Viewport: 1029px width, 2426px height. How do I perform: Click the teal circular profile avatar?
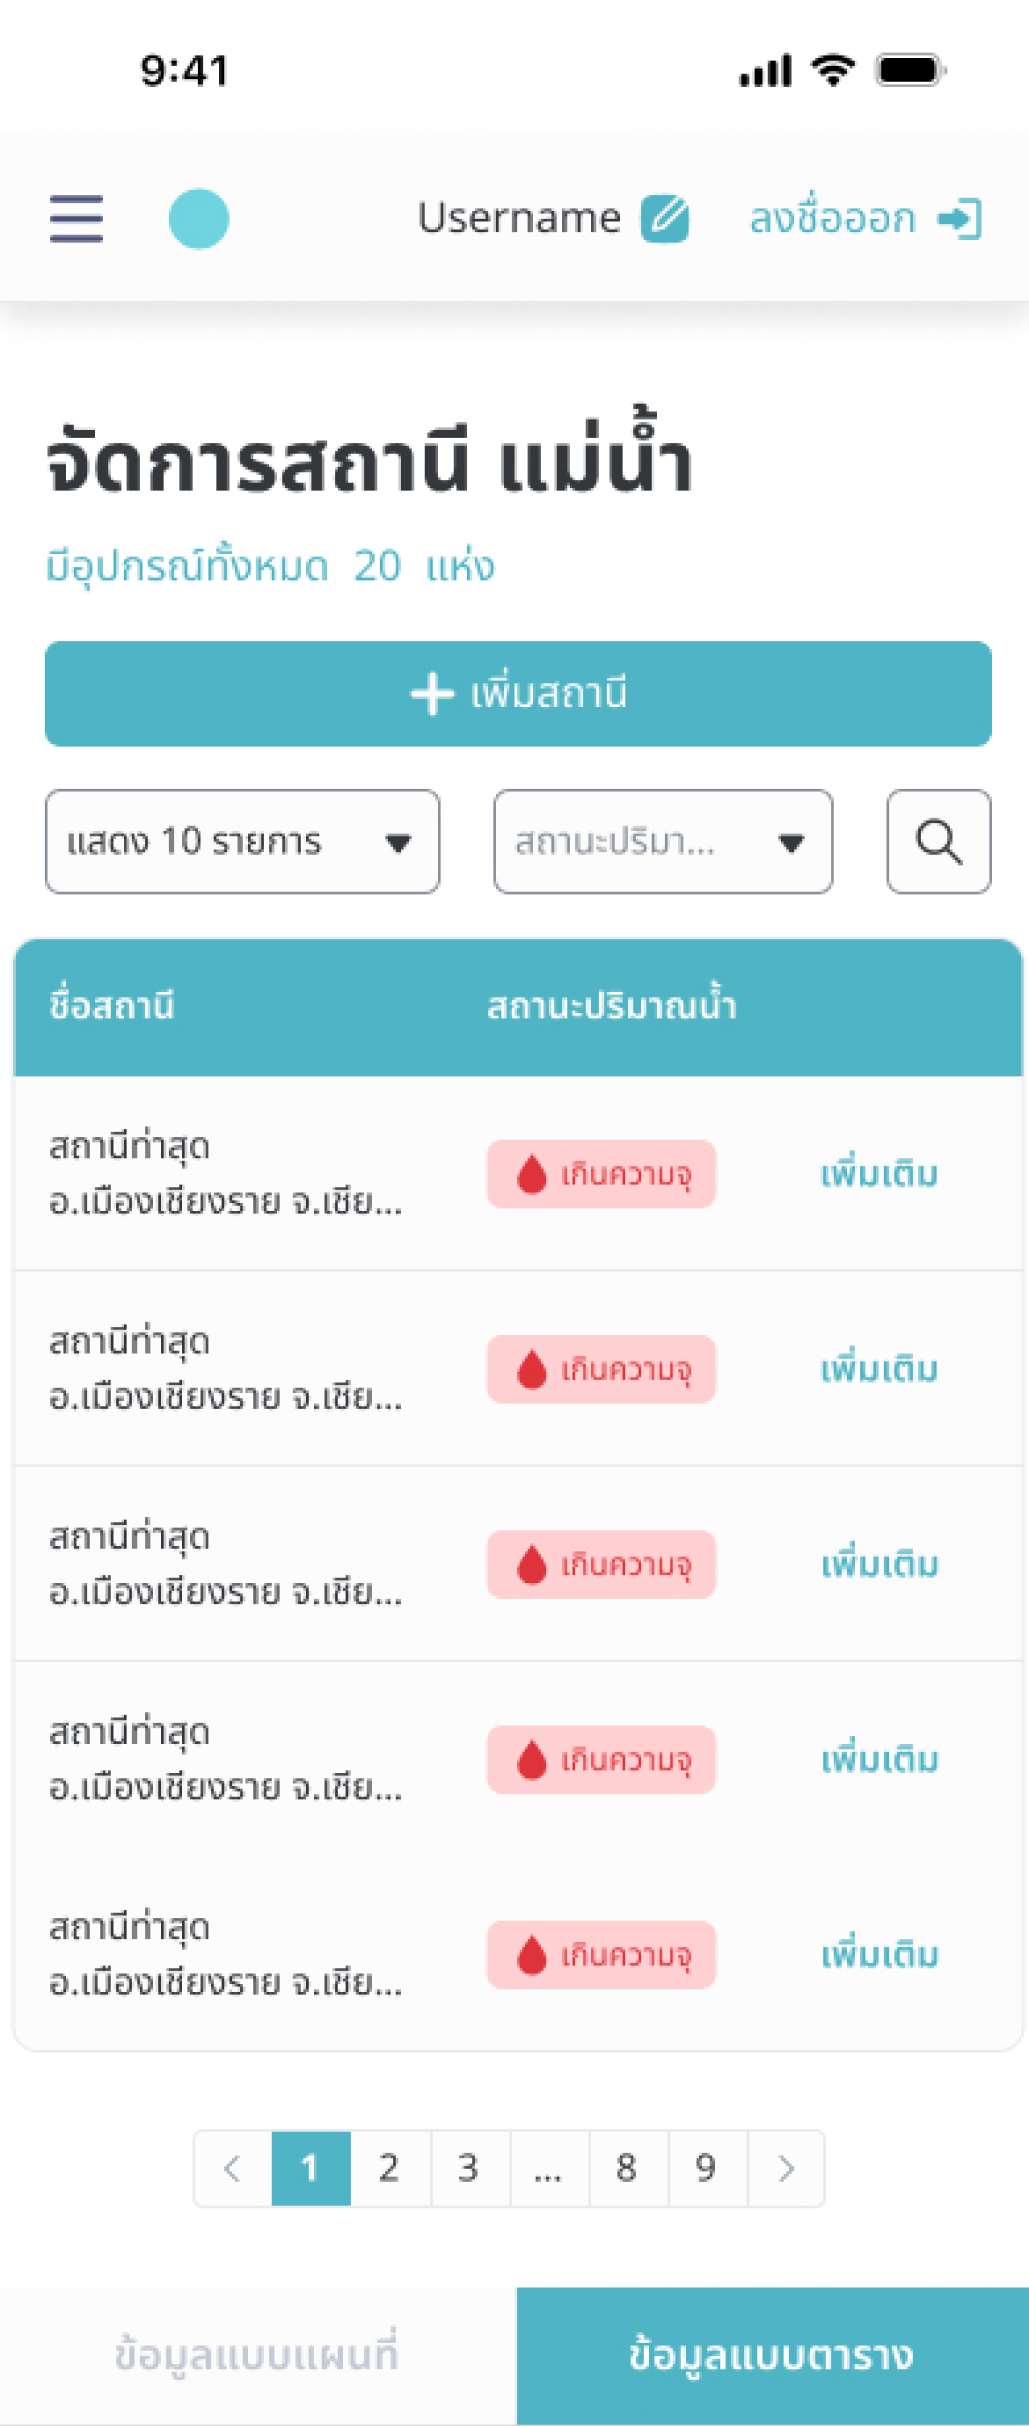coord(198,218)
